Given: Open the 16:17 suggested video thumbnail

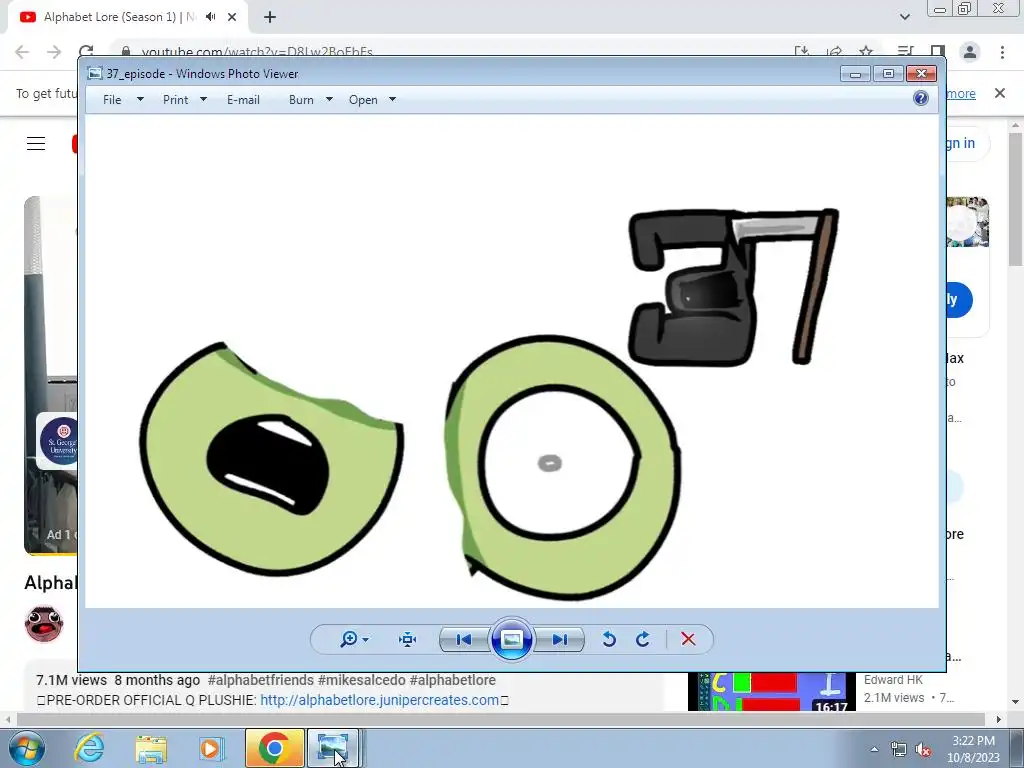Looking at the screenshot, I should (x=771, y=691).
